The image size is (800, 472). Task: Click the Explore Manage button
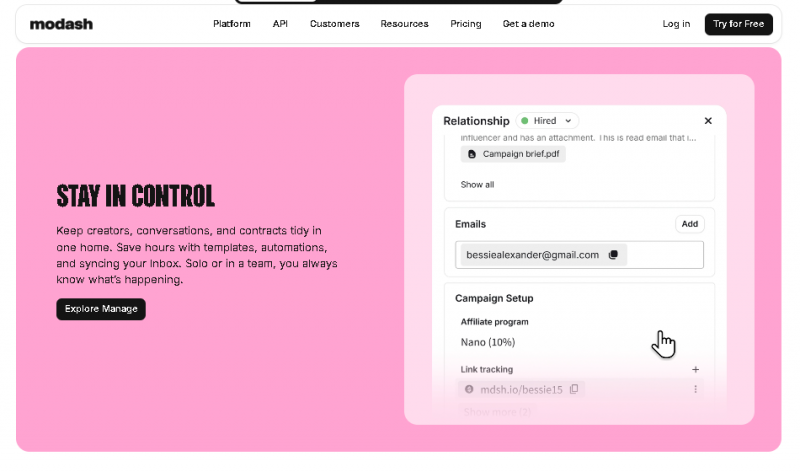coord(101,309)
